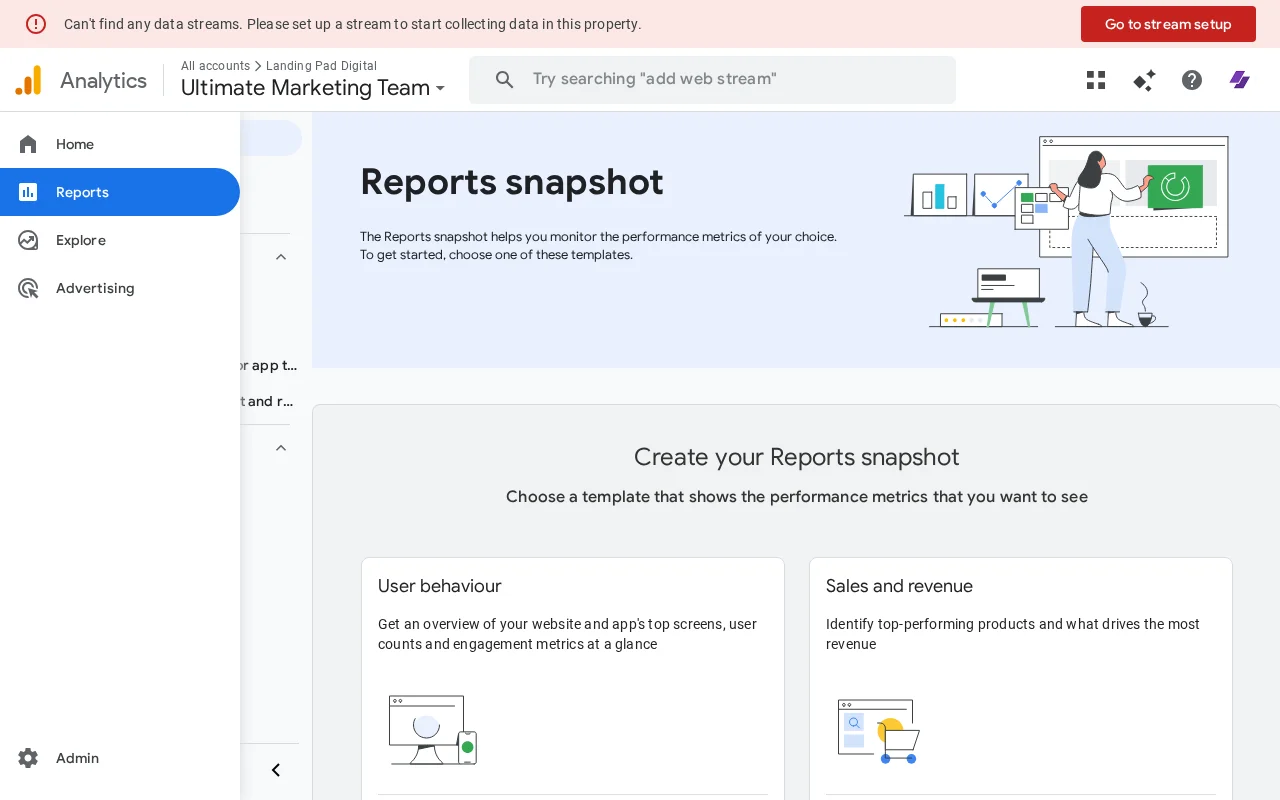Image resolution: width=1280 pixels, height=800 pixels.
Task: Click the Insights sparkle icon
Action: [x=1144, y=80]
